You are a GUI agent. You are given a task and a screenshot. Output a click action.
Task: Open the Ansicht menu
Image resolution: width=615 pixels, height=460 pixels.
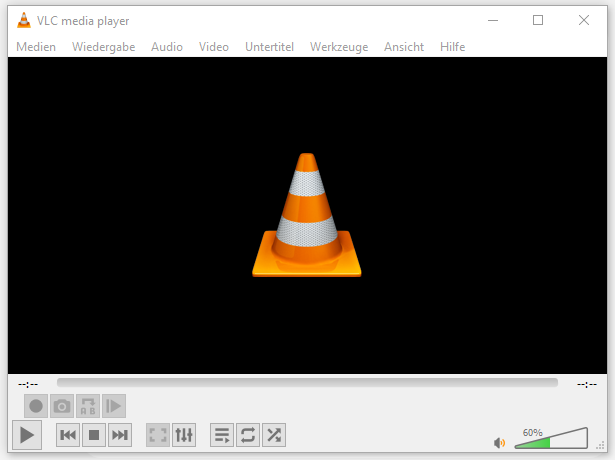[x=404, y=47]
